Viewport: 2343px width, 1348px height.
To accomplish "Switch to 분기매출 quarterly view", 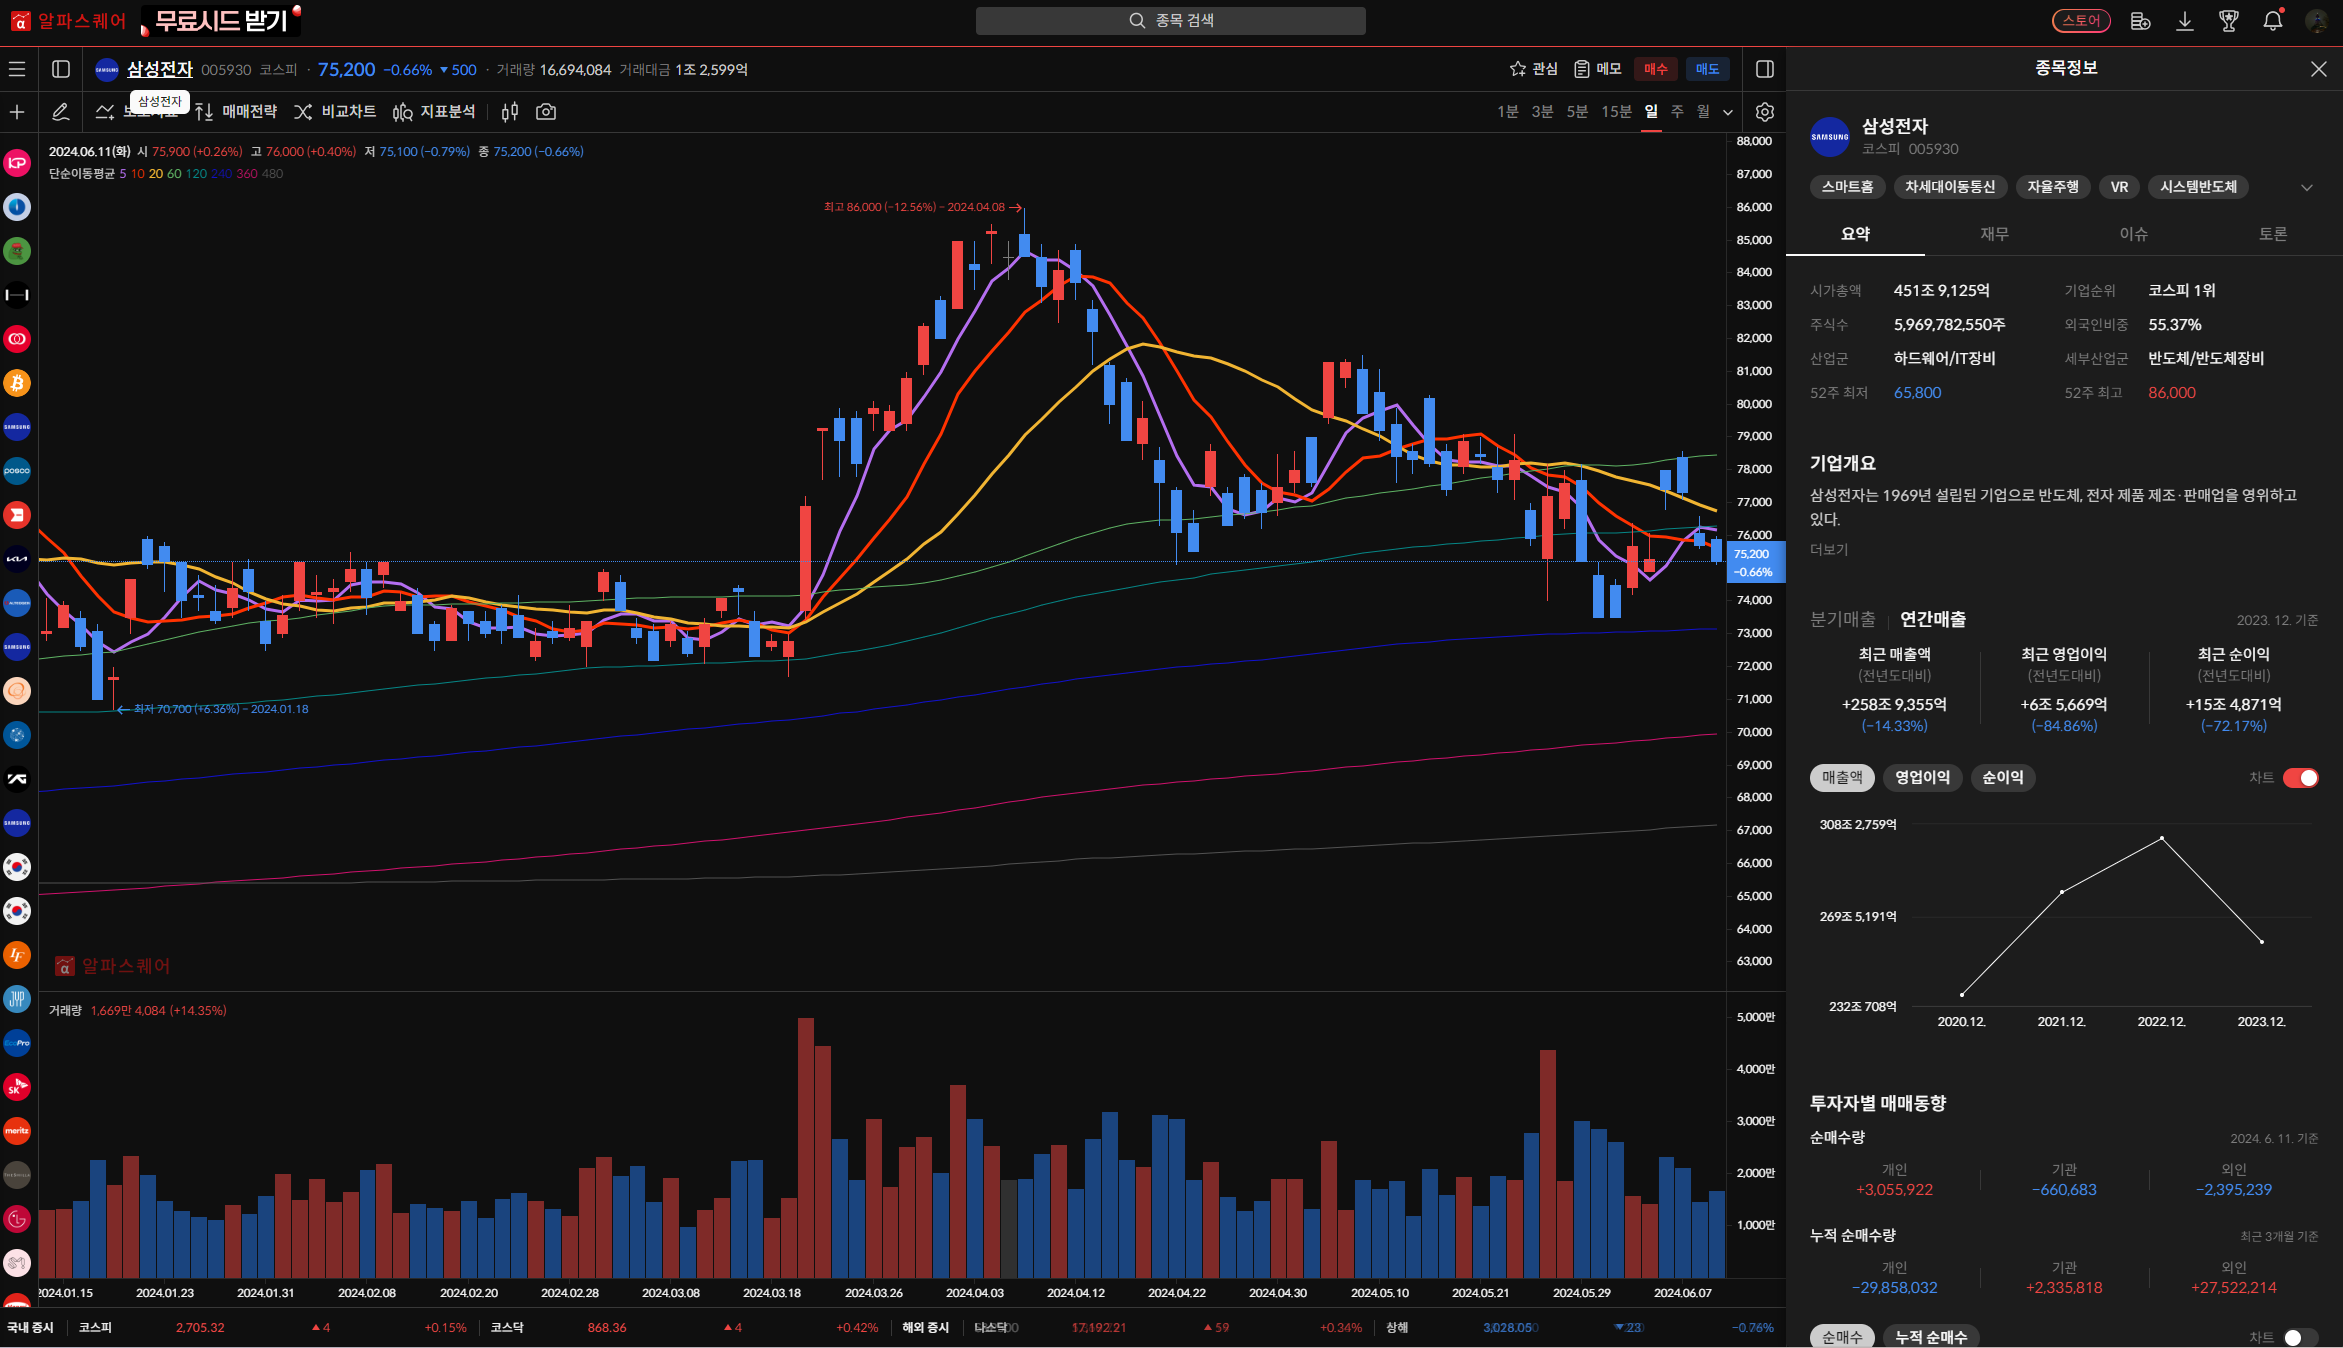I will (x=1842, y=620).
